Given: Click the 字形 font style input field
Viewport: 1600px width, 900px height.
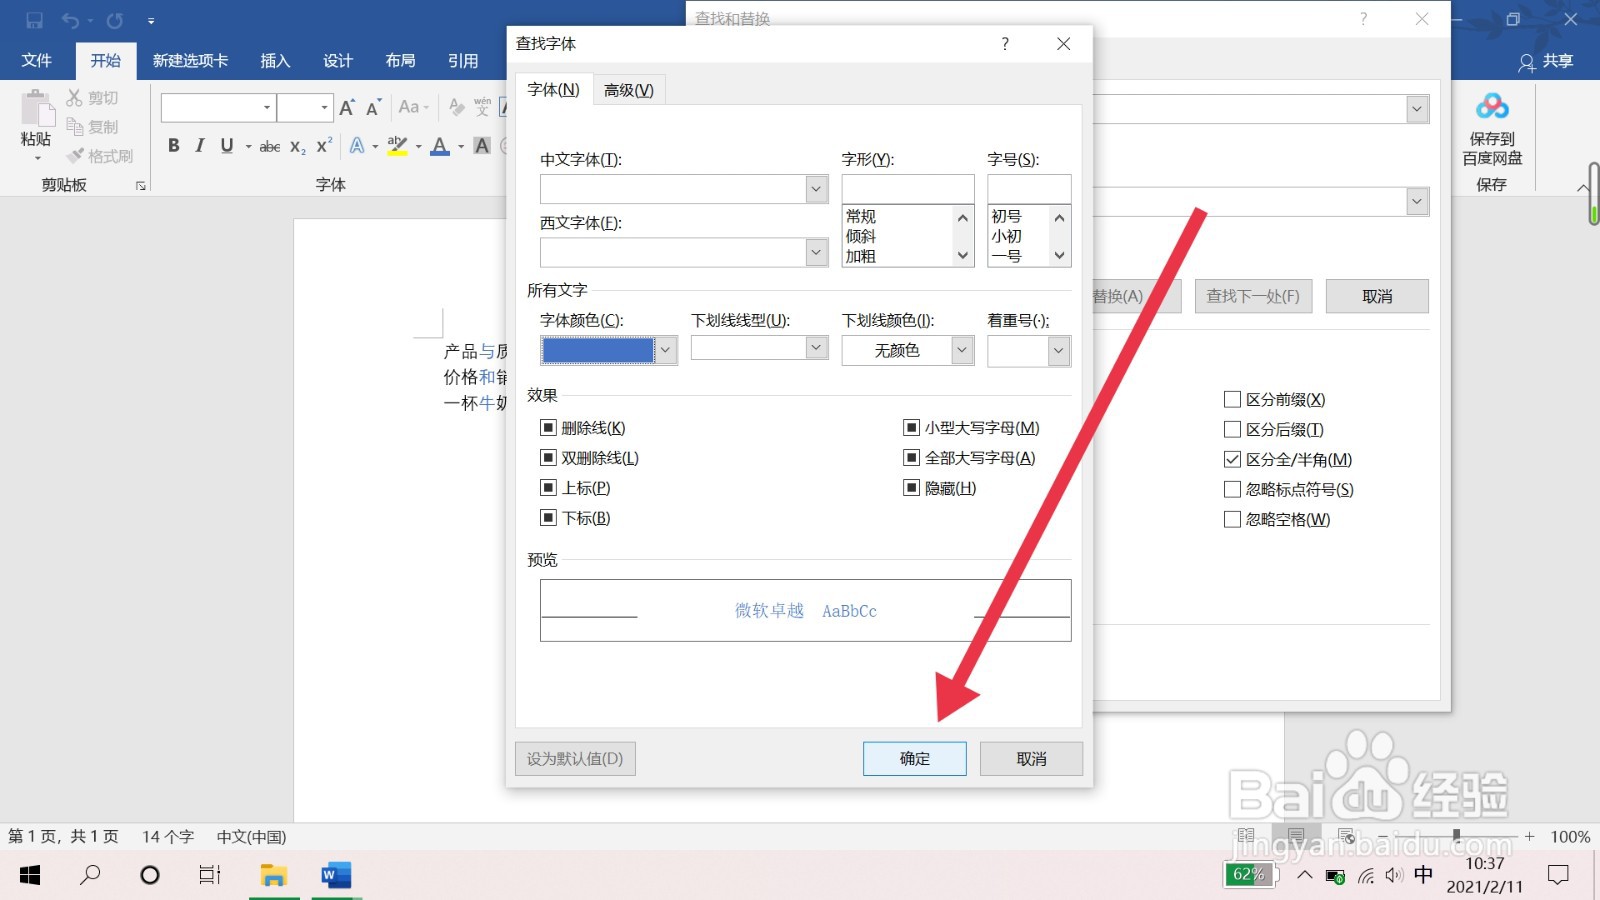Looking at the screenshot, I should coord(908,189).
